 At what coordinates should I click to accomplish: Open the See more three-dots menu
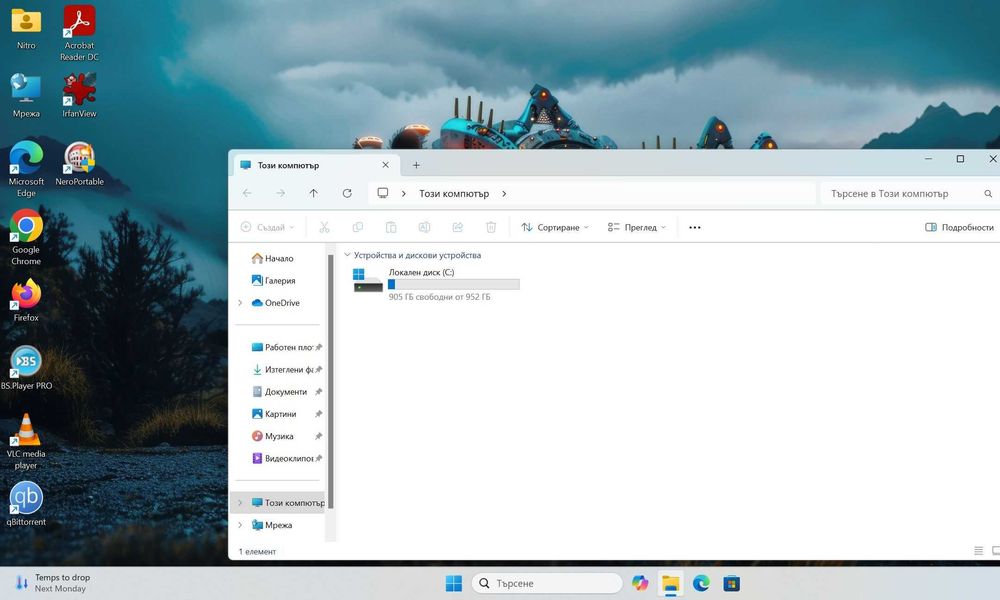click(695, 227)
